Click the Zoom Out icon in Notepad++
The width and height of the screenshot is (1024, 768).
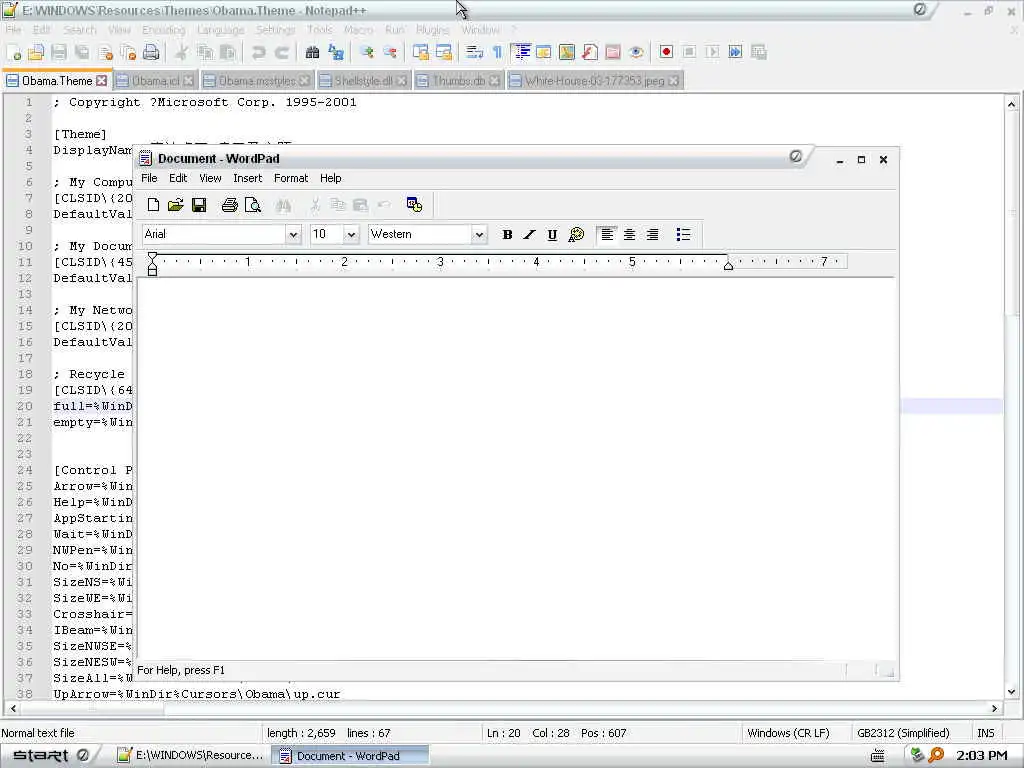click(x=390, y=52)
